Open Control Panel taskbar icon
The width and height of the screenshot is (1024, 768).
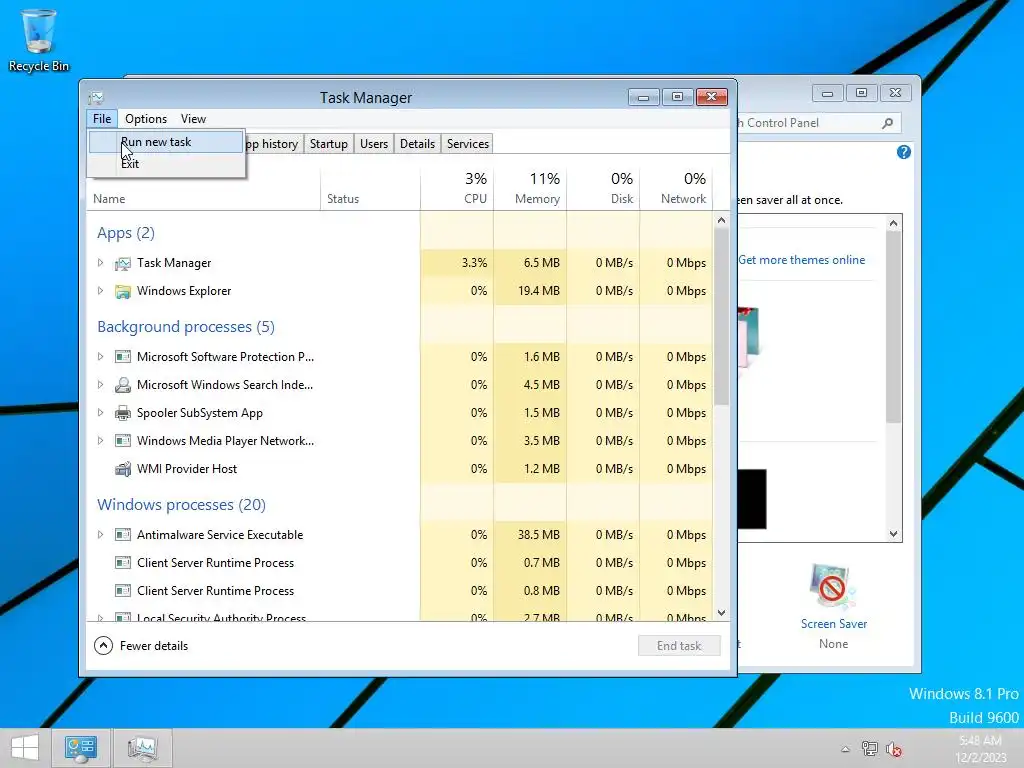point(81,748)
